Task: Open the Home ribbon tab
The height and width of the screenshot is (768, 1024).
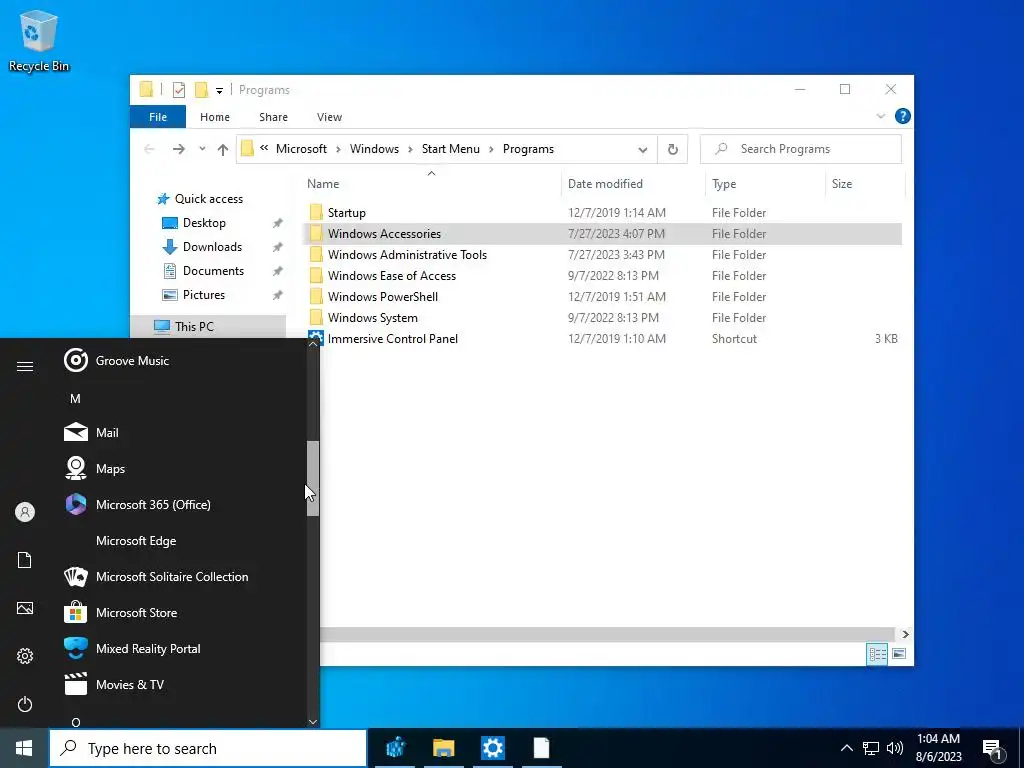Action: pyautogui.click(x=215, y=117)
